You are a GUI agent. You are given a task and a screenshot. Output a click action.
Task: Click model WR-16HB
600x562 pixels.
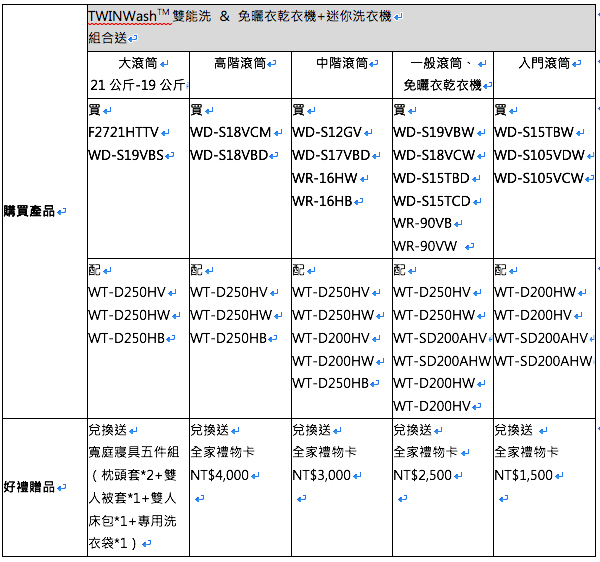pyautogui.click(x=322, y=201)
